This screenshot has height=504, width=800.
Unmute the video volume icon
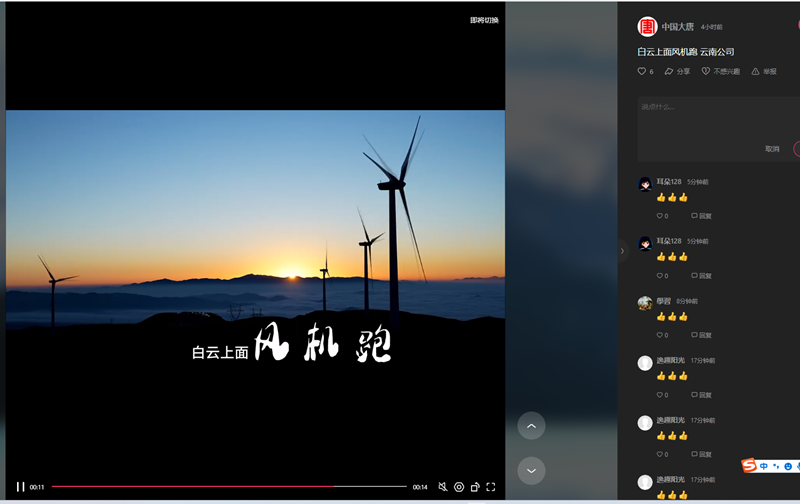[x=442, y=487]
